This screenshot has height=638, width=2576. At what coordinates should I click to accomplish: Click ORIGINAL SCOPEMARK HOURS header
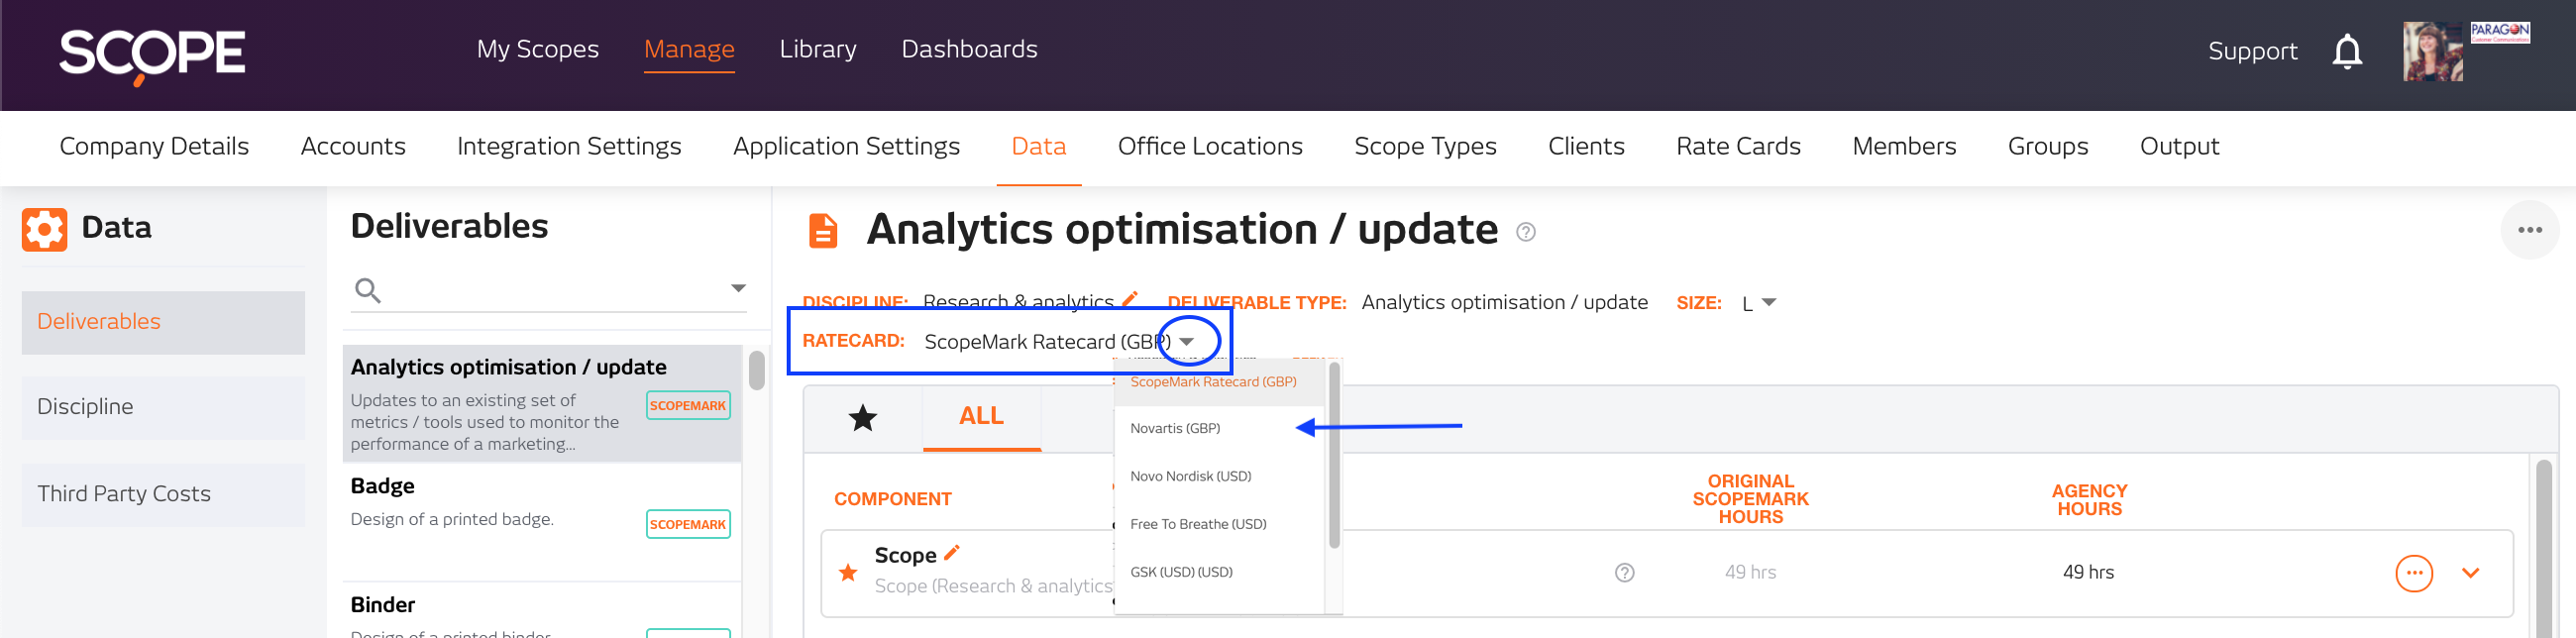(1750, 499)
